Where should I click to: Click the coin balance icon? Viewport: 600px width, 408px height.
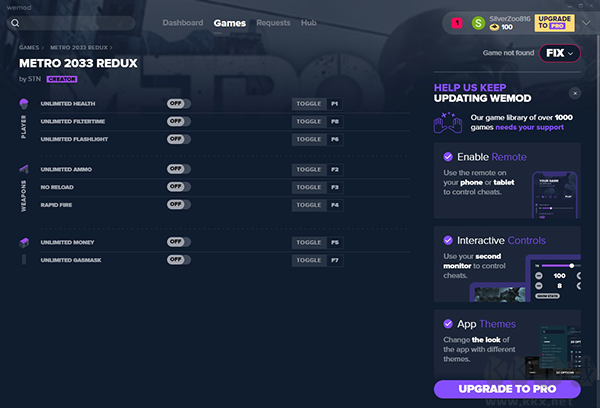(494, 27)
